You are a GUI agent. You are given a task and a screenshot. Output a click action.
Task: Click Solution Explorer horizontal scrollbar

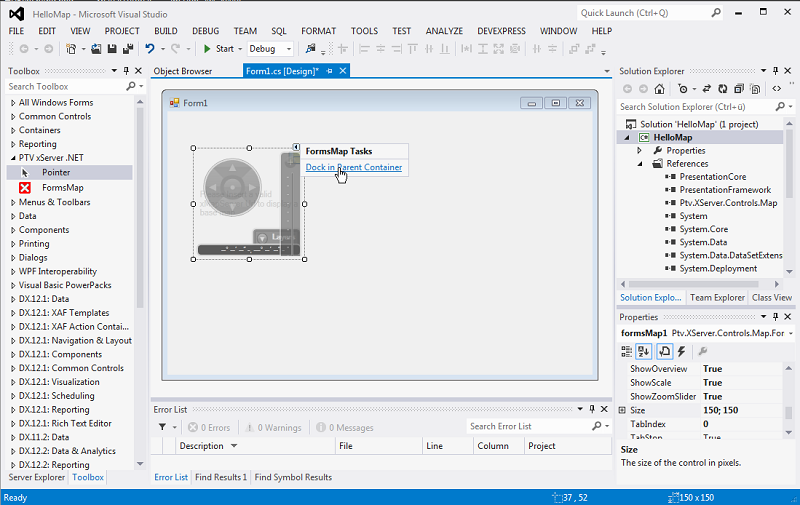(693, 284)
